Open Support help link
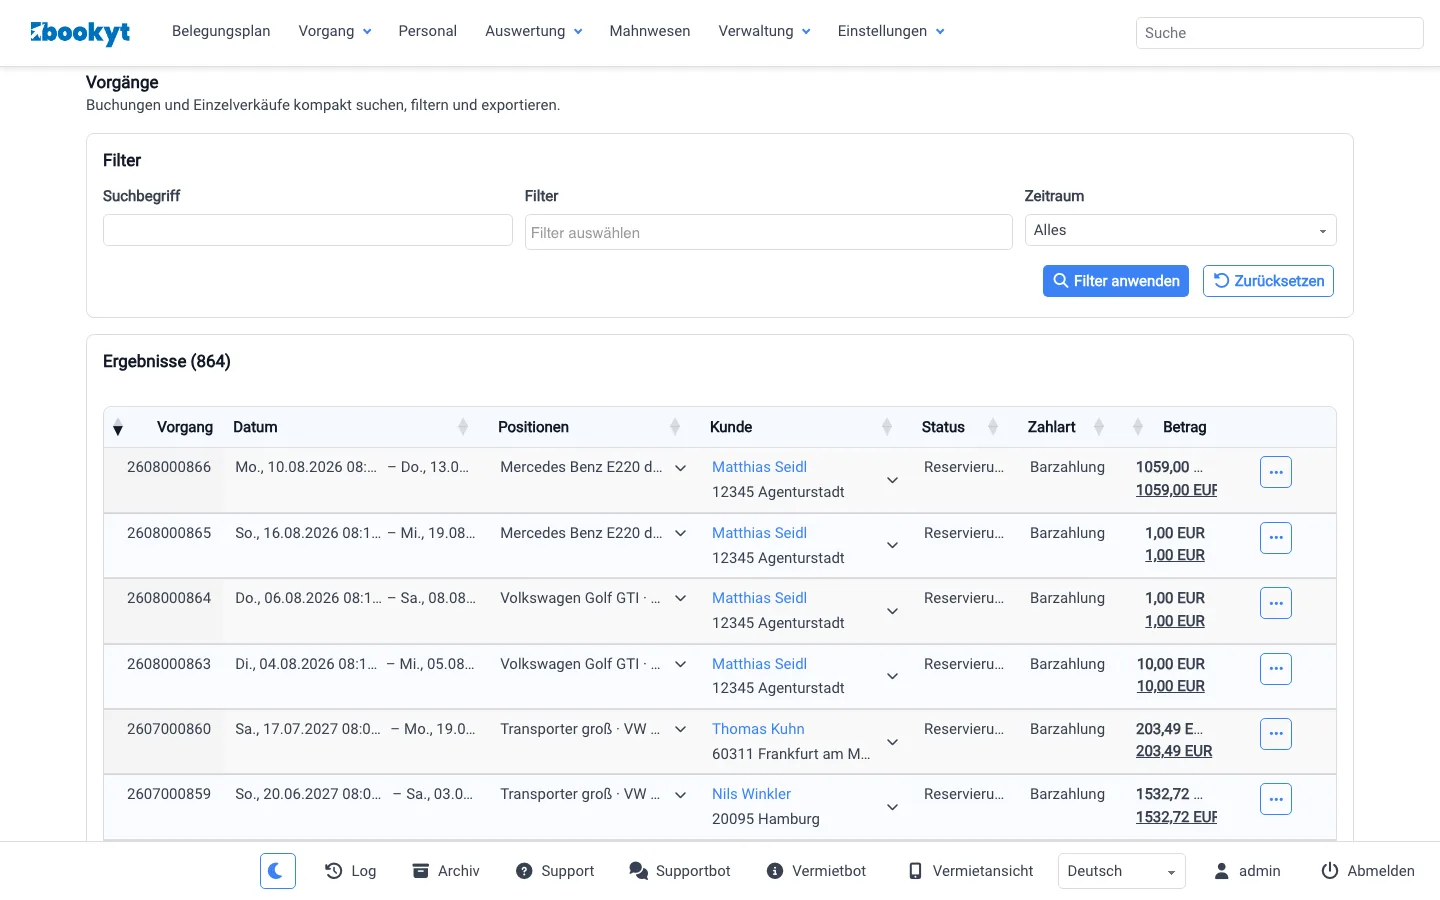 tap(555, 871)
